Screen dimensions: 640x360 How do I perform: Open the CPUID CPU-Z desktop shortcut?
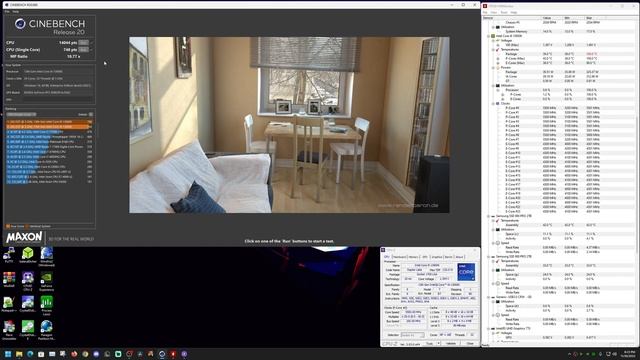click(28, 281)
